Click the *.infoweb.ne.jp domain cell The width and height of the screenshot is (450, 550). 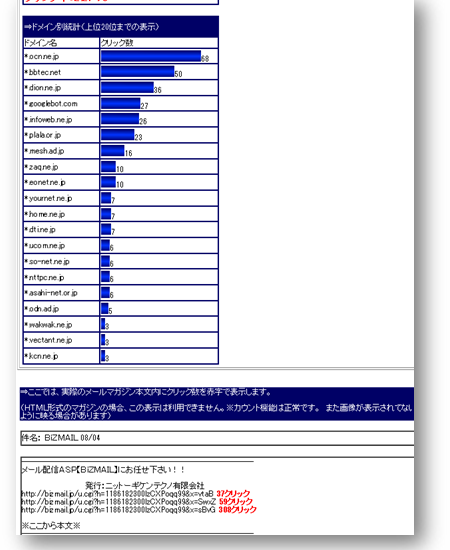coord(61,120)
